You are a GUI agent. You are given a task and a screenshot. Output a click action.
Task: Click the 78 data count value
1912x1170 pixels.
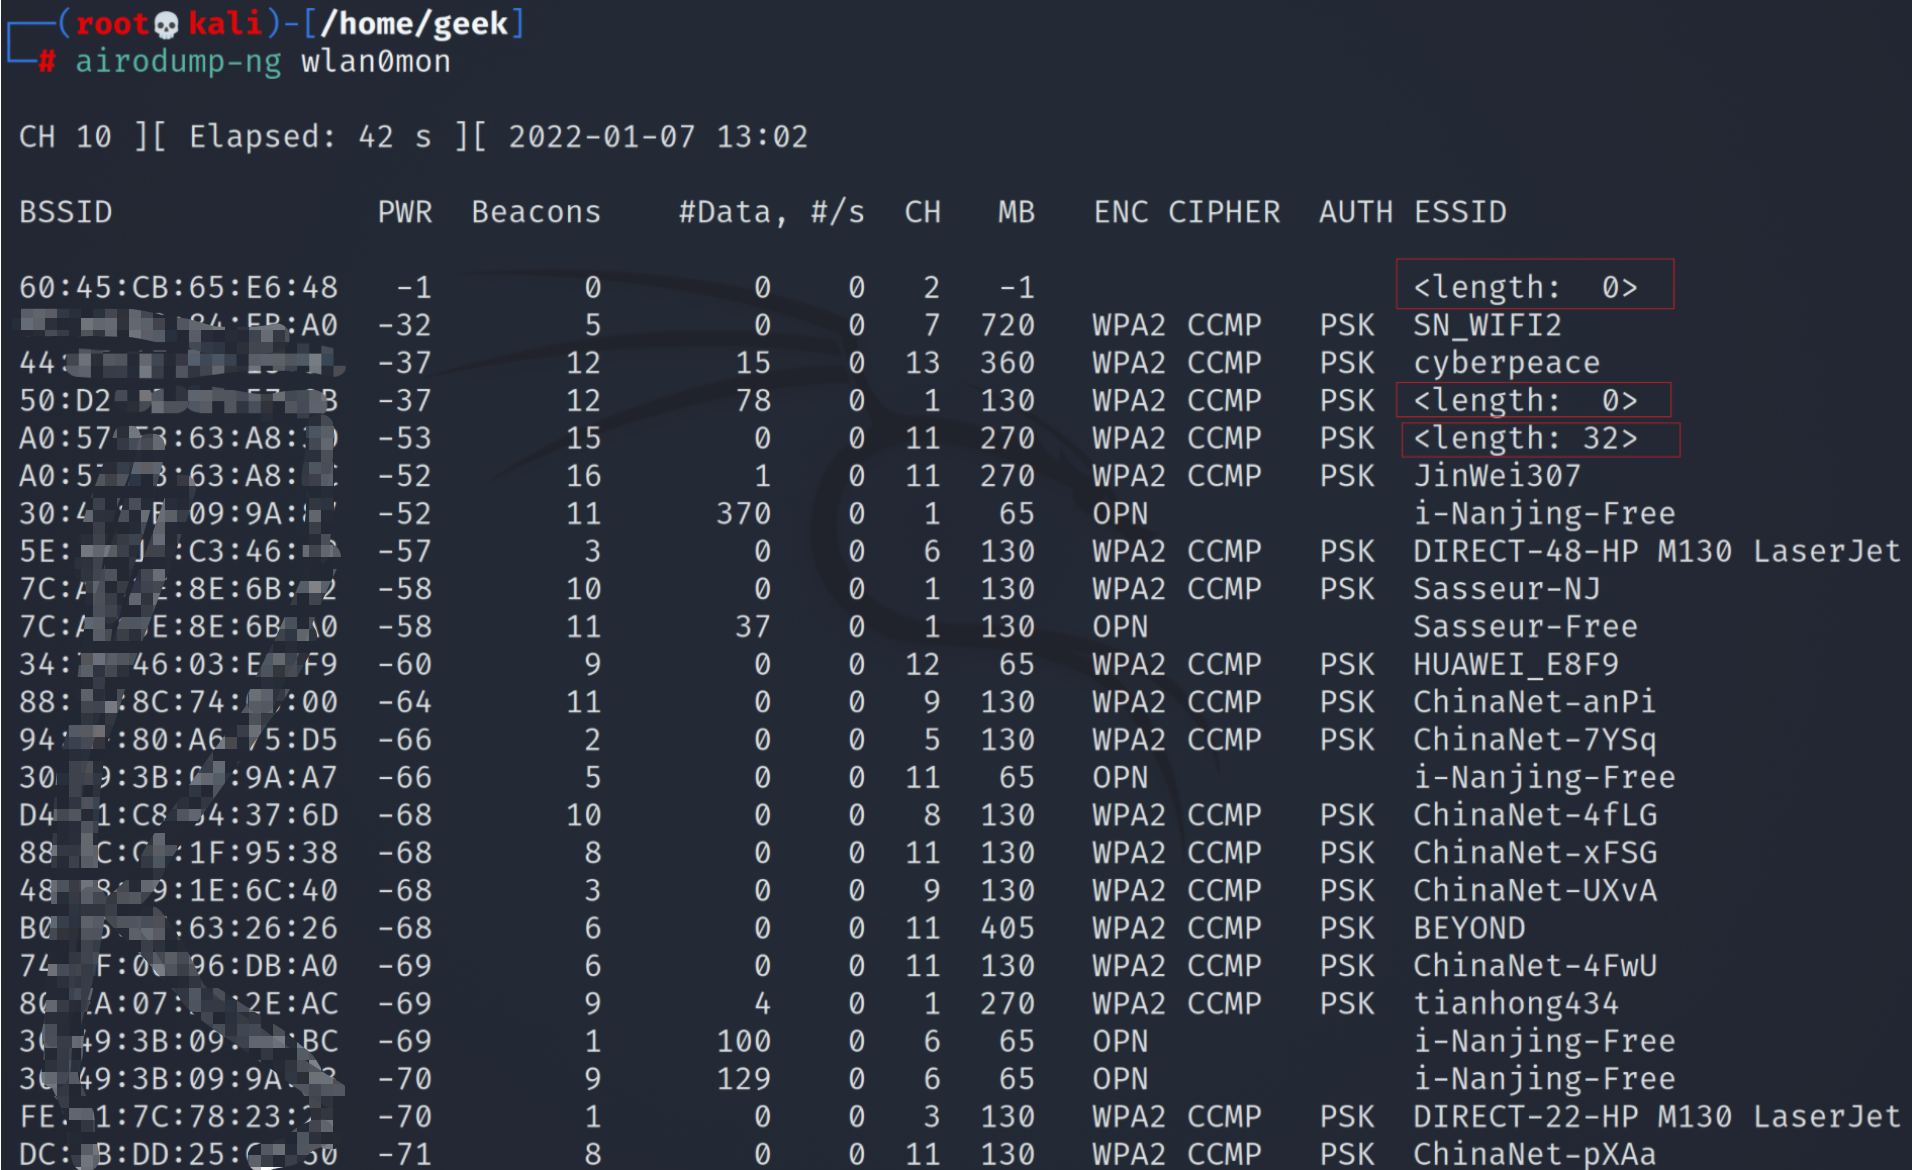point(753,401)
